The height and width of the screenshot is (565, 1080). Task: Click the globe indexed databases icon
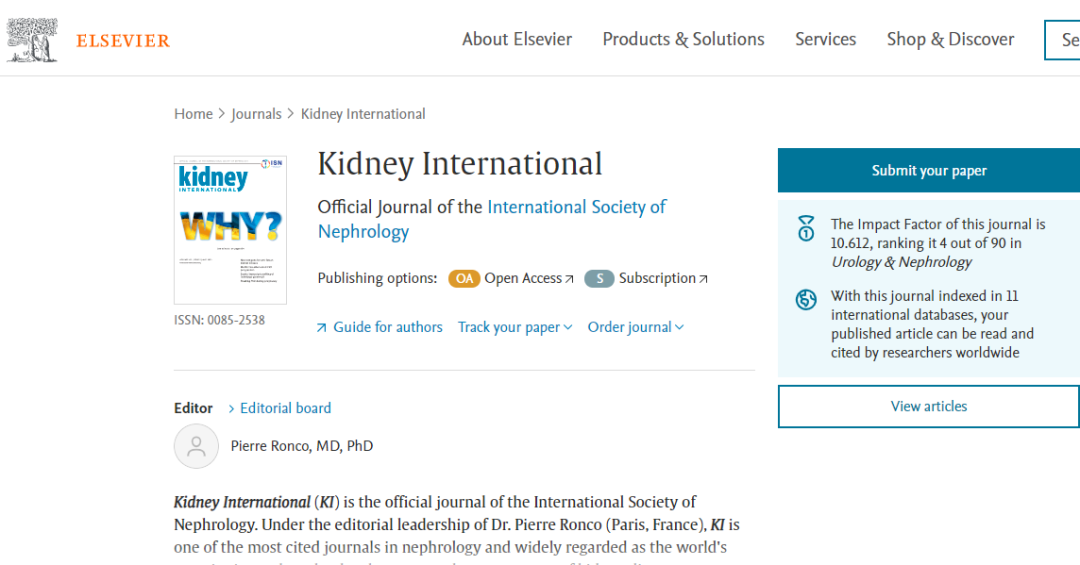tap(806, 299)
